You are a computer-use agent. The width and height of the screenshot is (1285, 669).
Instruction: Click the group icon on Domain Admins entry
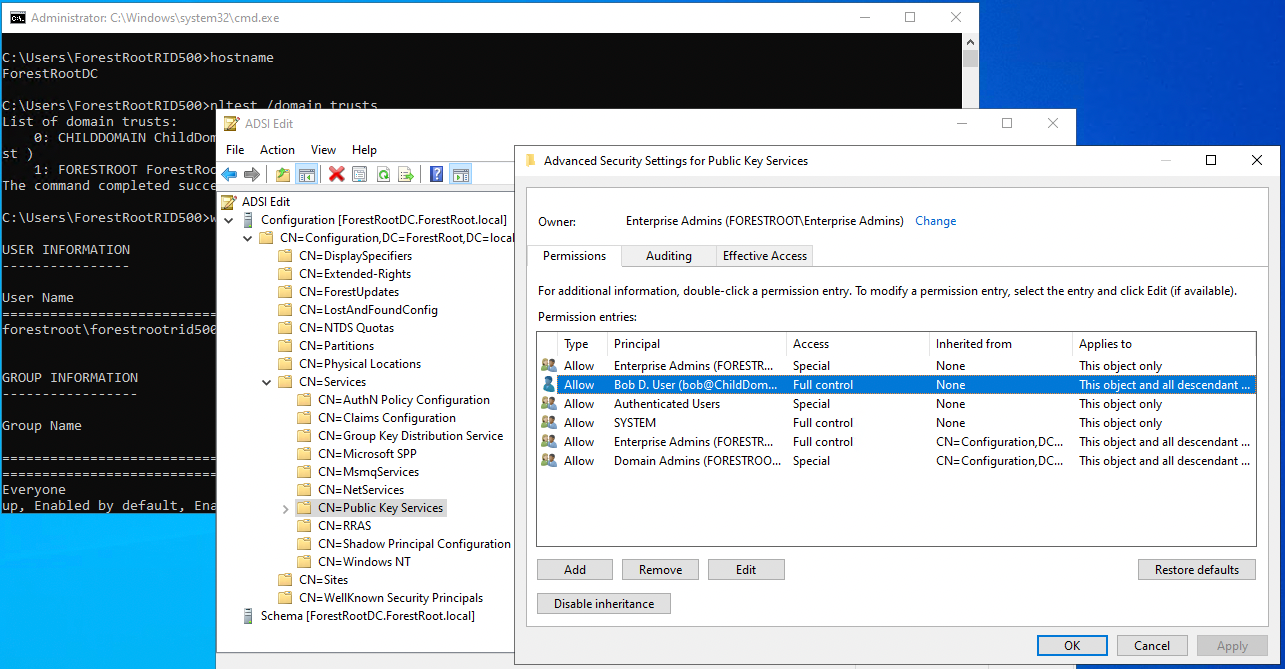(548, 460)
